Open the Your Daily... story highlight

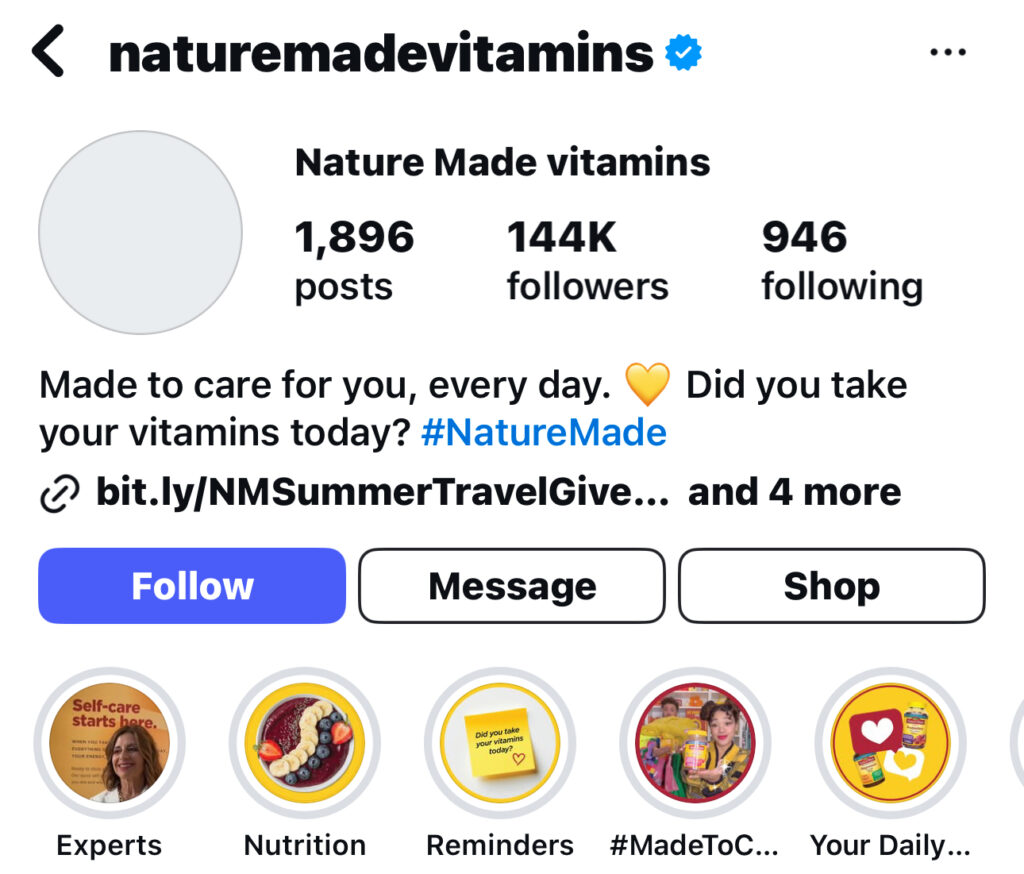[x=890, y=742]
